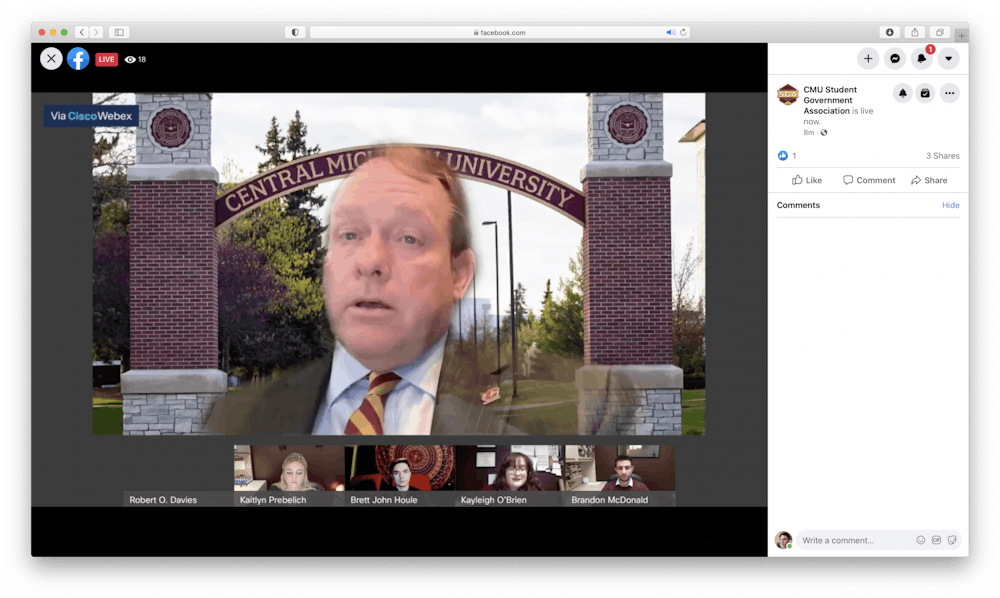1000x598 pixels.
Task: Share the live video
Action: click(929, 180)
